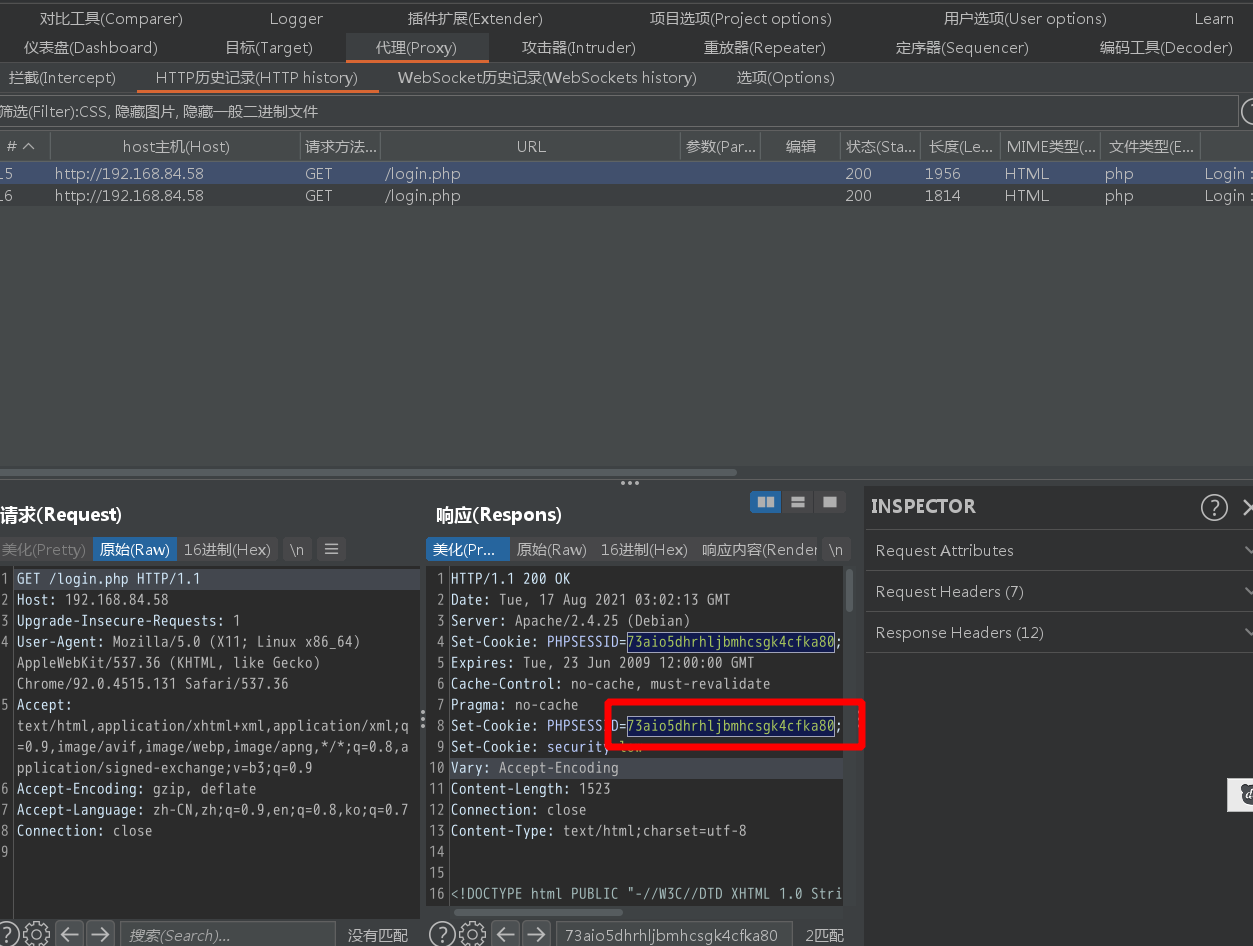Open the Inspector help icon

click(x=1214, y=507)
